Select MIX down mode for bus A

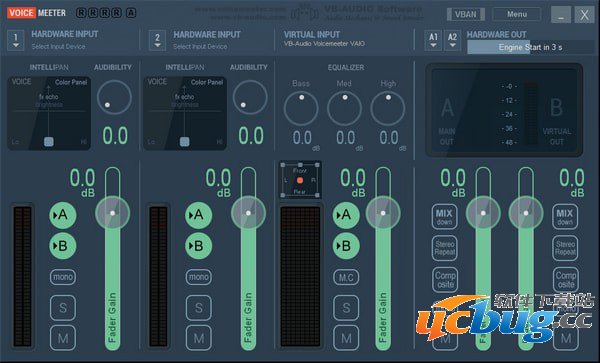click(x=444, y=217)
